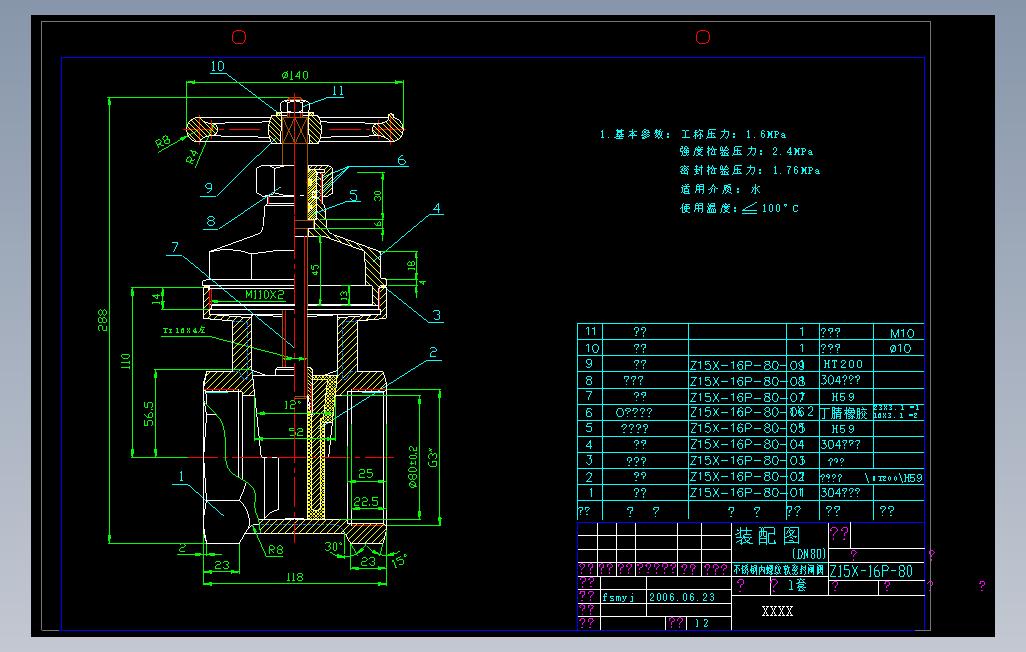Screen dimensions: 1026x652
Task: Click the Z15X-16P-80 drawing number
Action: point(871,571)
